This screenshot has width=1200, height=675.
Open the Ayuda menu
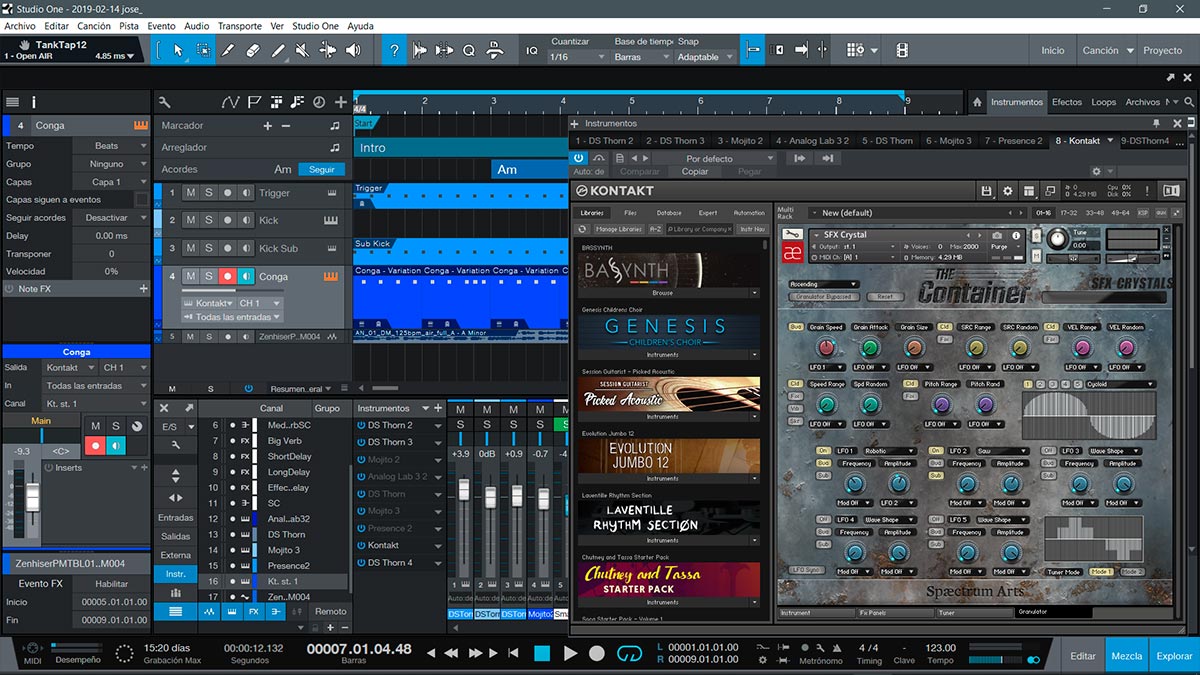click(360, 26)
